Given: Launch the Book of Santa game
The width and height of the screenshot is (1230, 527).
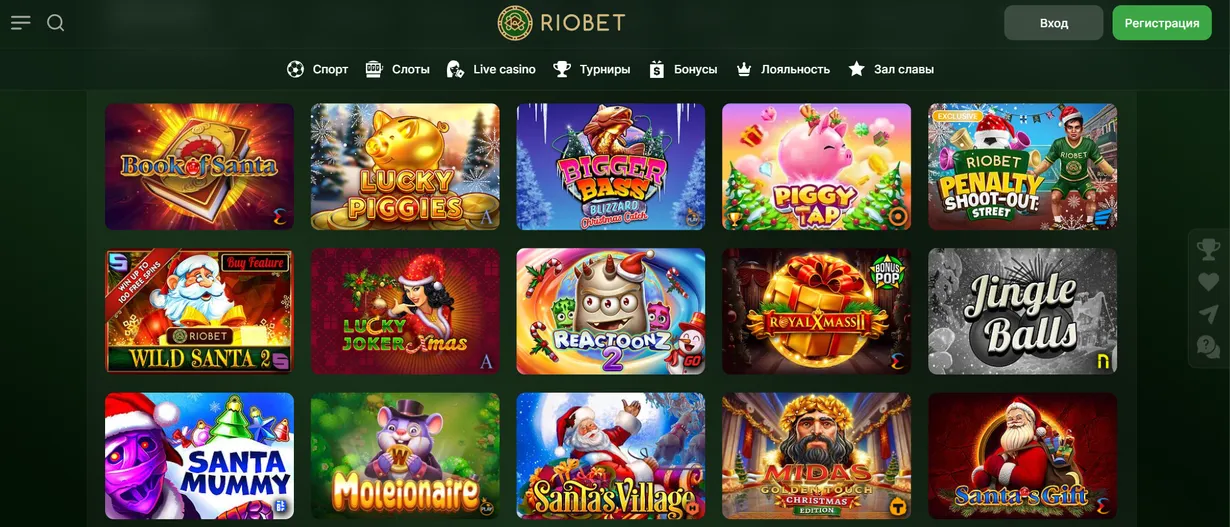Looking at the screenshot, I should [200, 167].
